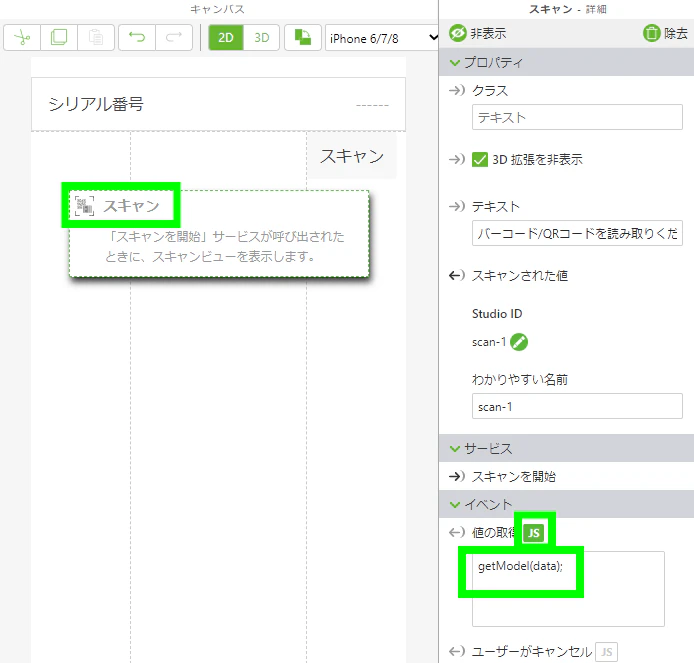Click the overlapping layers toolbar icon
This screenshot has height=663, width=694.
[303, 38]
